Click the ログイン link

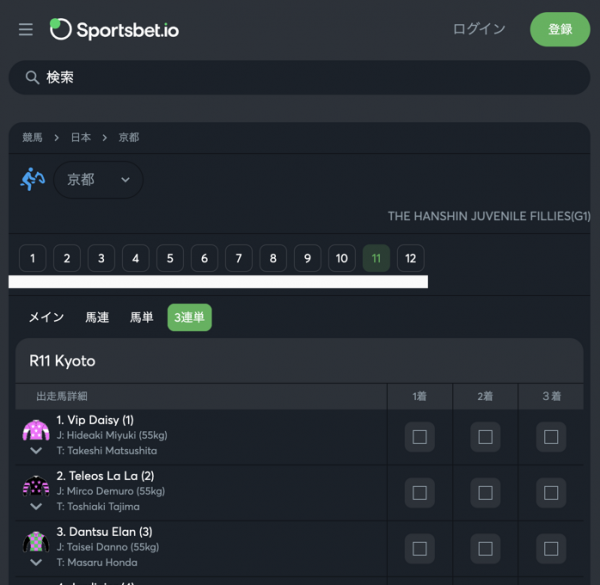(479, 29)
